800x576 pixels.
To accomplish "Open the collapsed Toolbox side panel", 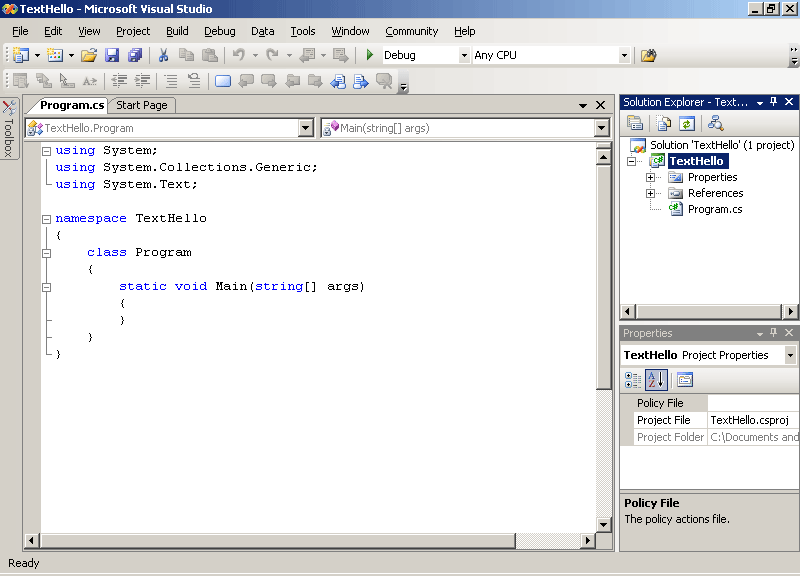I will pyautogui.click(x=9, y=130).
